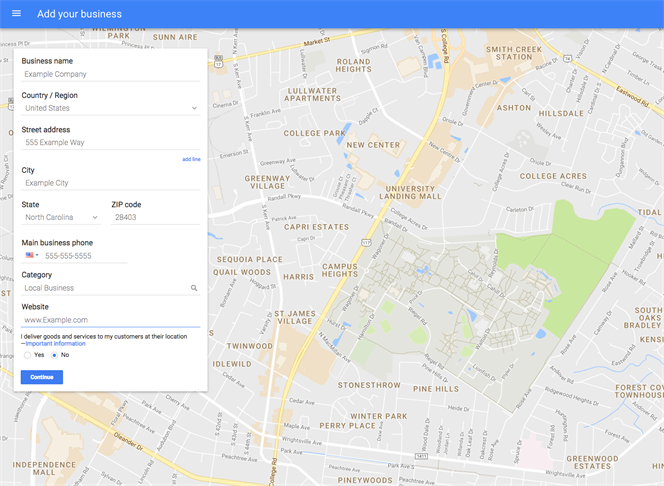Screen dimensions: 664x486
Task: Click the 1411 road shield on map
Action: point(421,456)
